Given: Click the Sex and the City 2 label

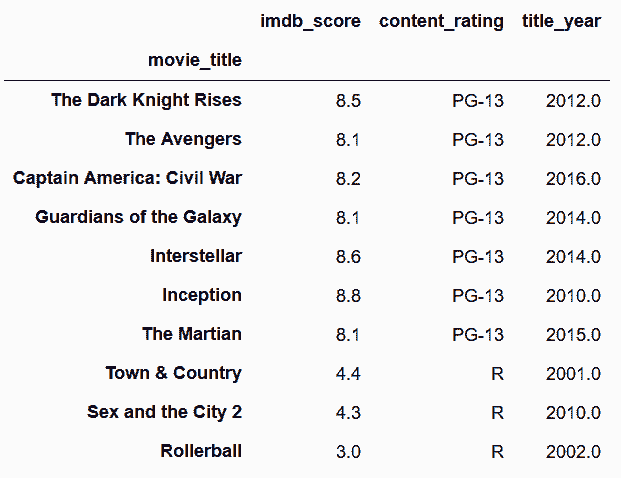Looking at the screenshot, I should click(x=164, y=412).
